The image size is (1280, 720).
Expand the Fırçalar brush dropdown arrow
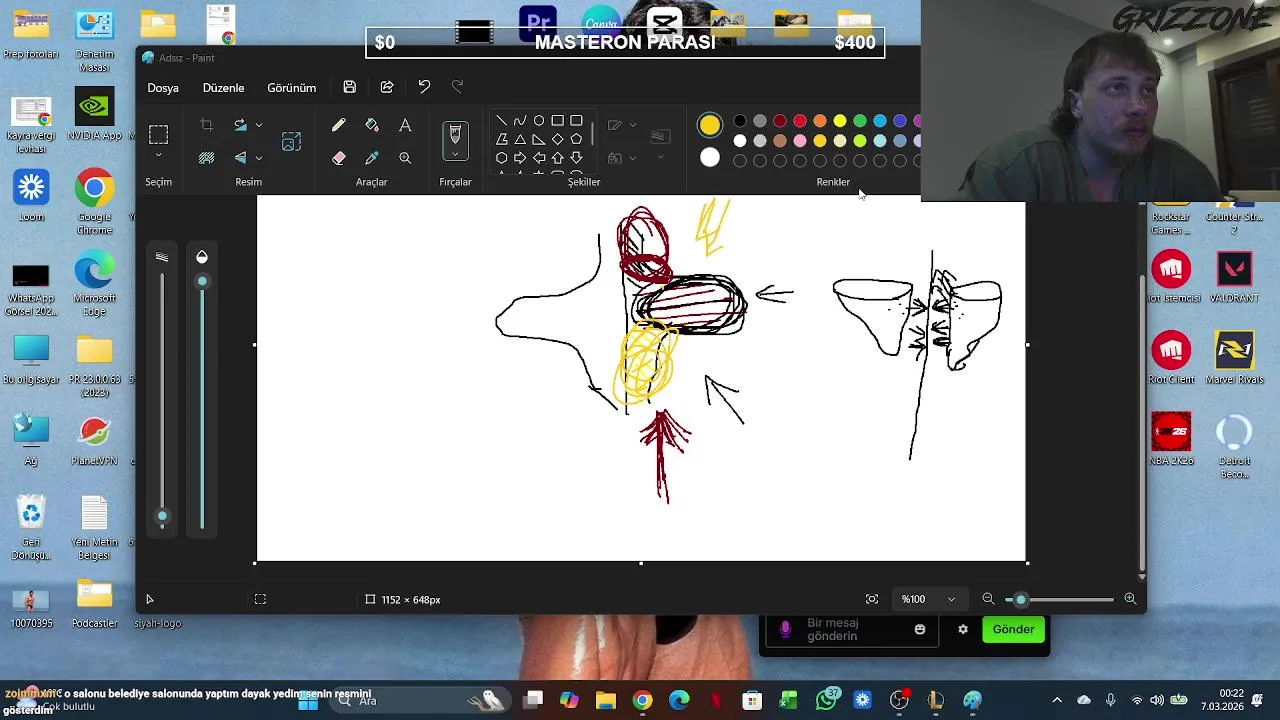click(x=455, y=155)
